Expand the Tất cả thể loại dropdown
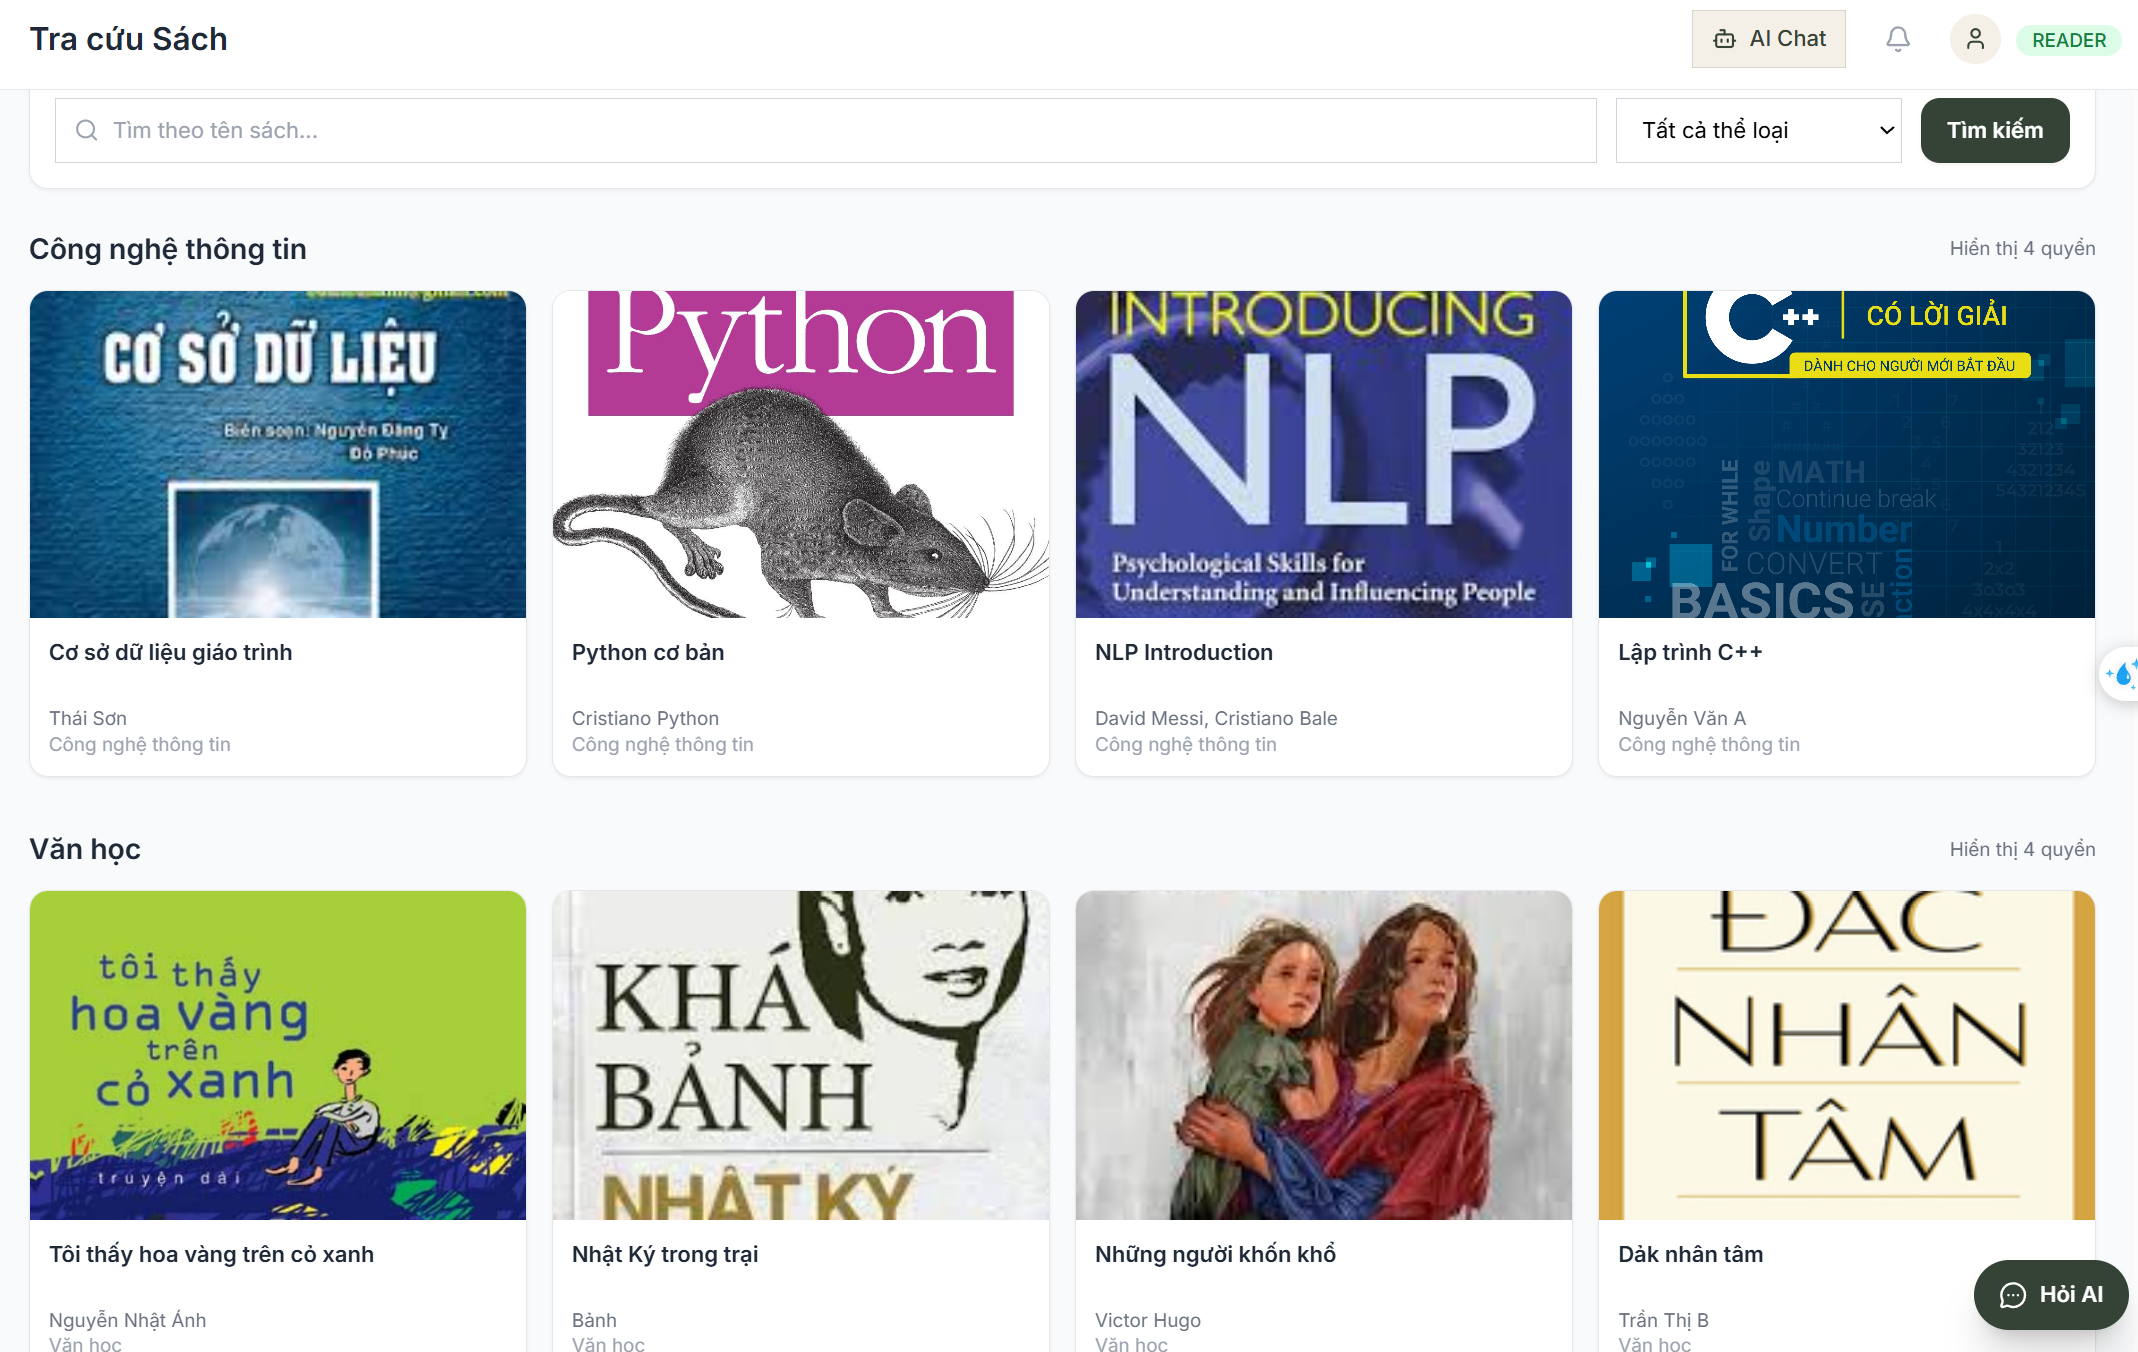The width and height of the screenshot is (2138, 1352). (1758, 130)
